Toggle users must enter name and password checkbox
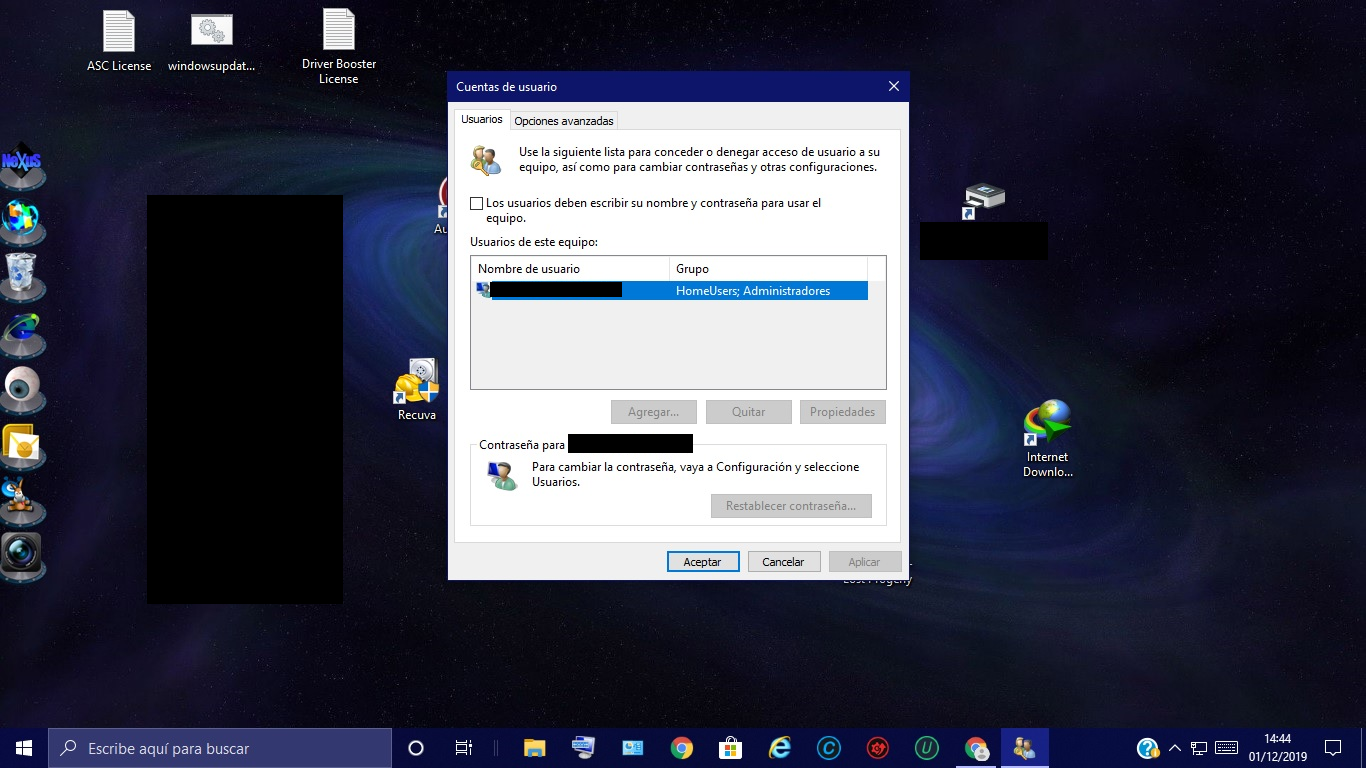This screenshot has width=1366, height=768. click(477, 203)
